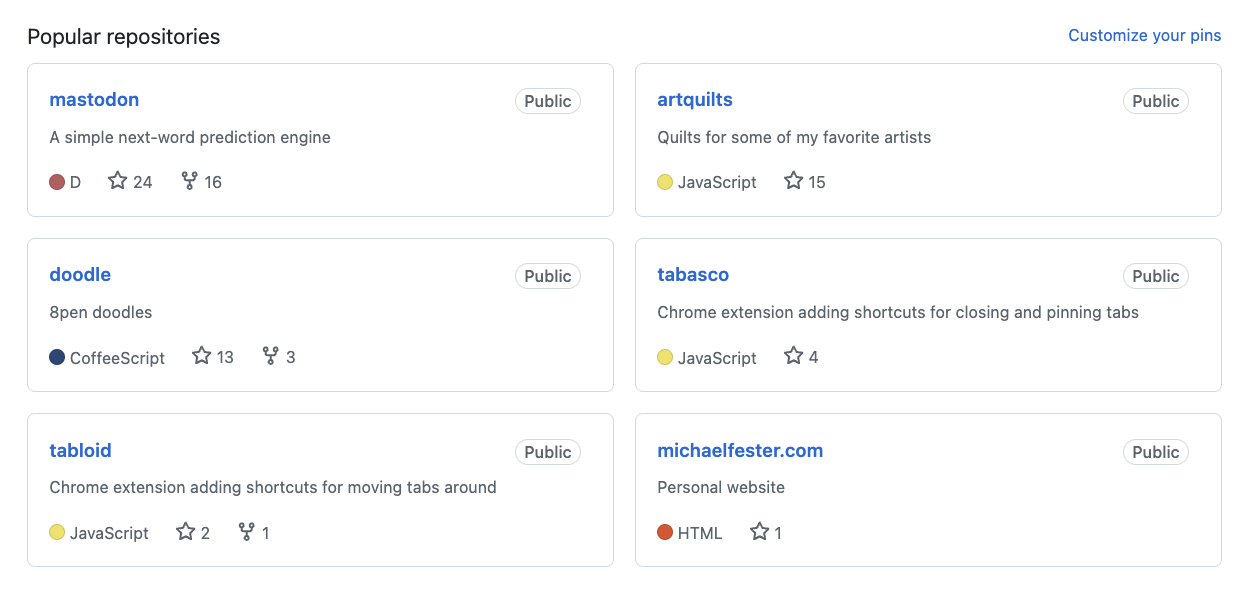Click the Public badge on mastodon card

[x=548, y=101]
